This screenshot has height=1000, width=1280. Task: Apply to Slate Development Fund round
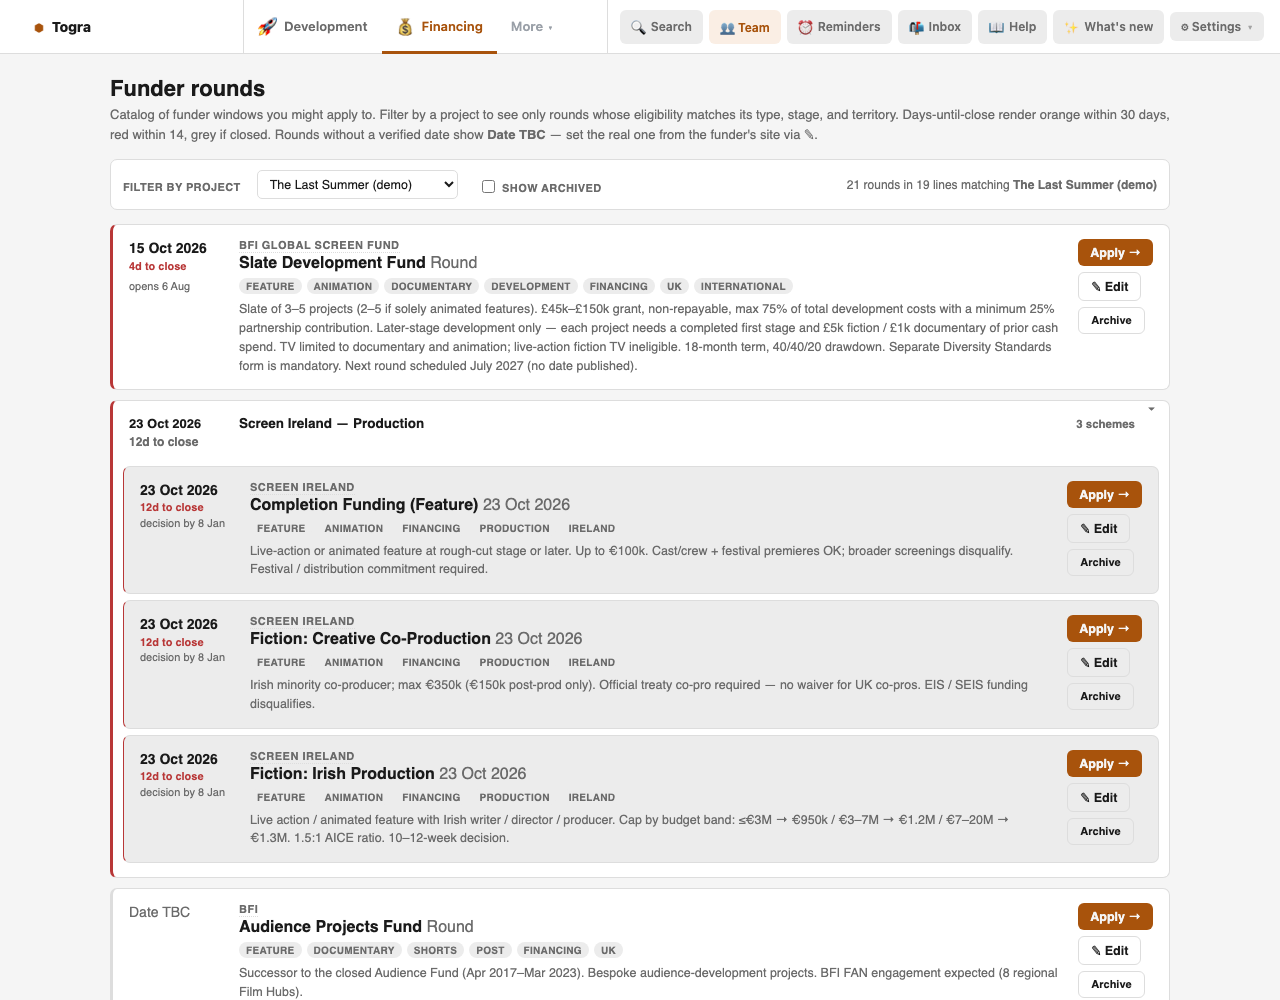[1115, 253]
